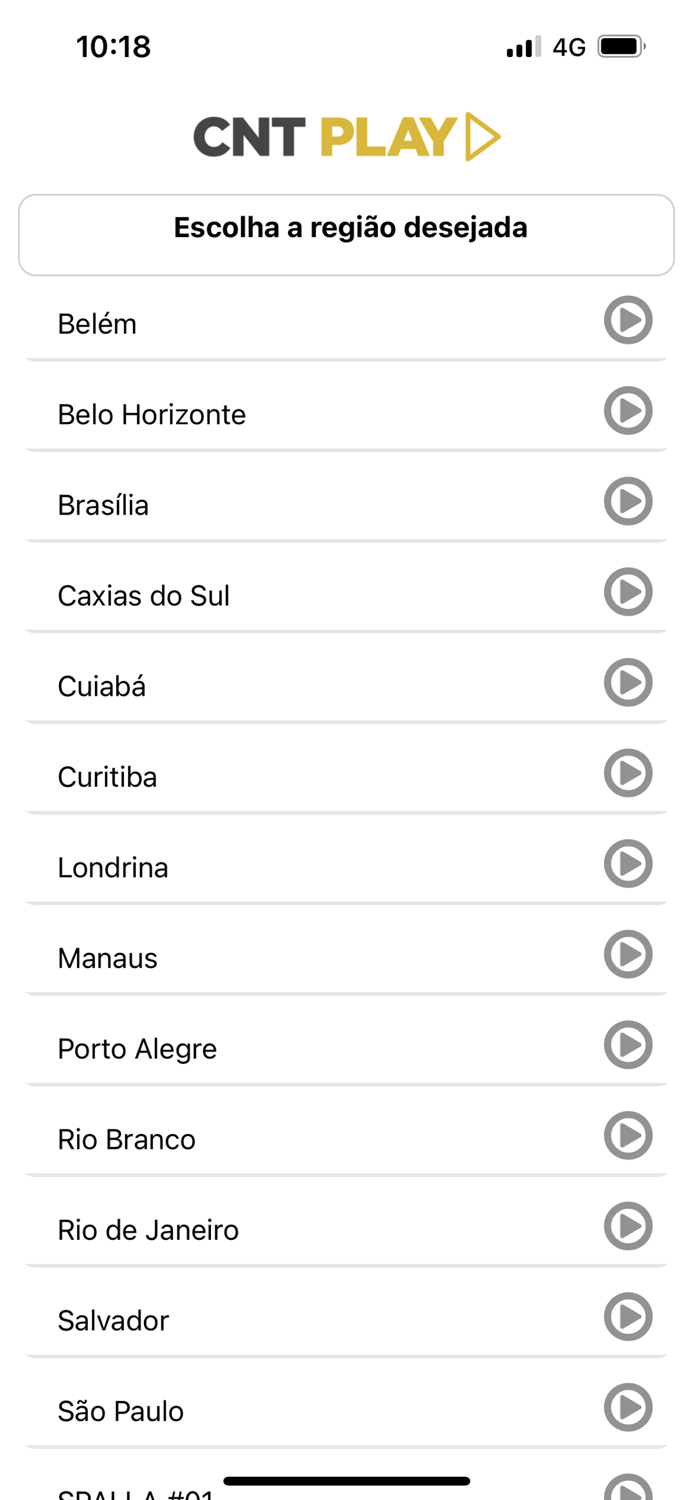Hit the play icon for Curitiba
Viewport: 693px width, 1500px height.
[628, 774]
